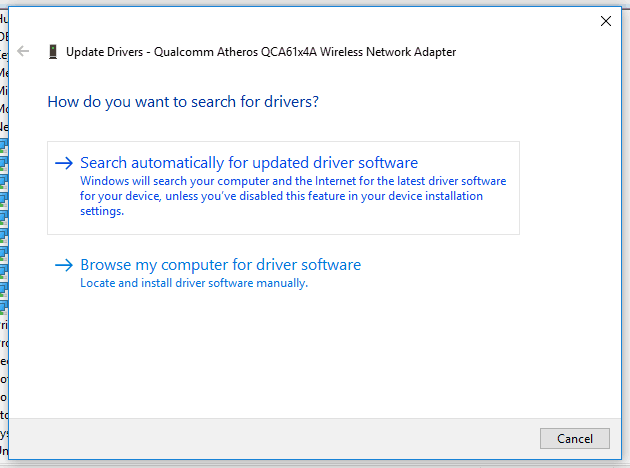
Task: Click the 'Windows will search your computer' description
Action: (293, 196)
